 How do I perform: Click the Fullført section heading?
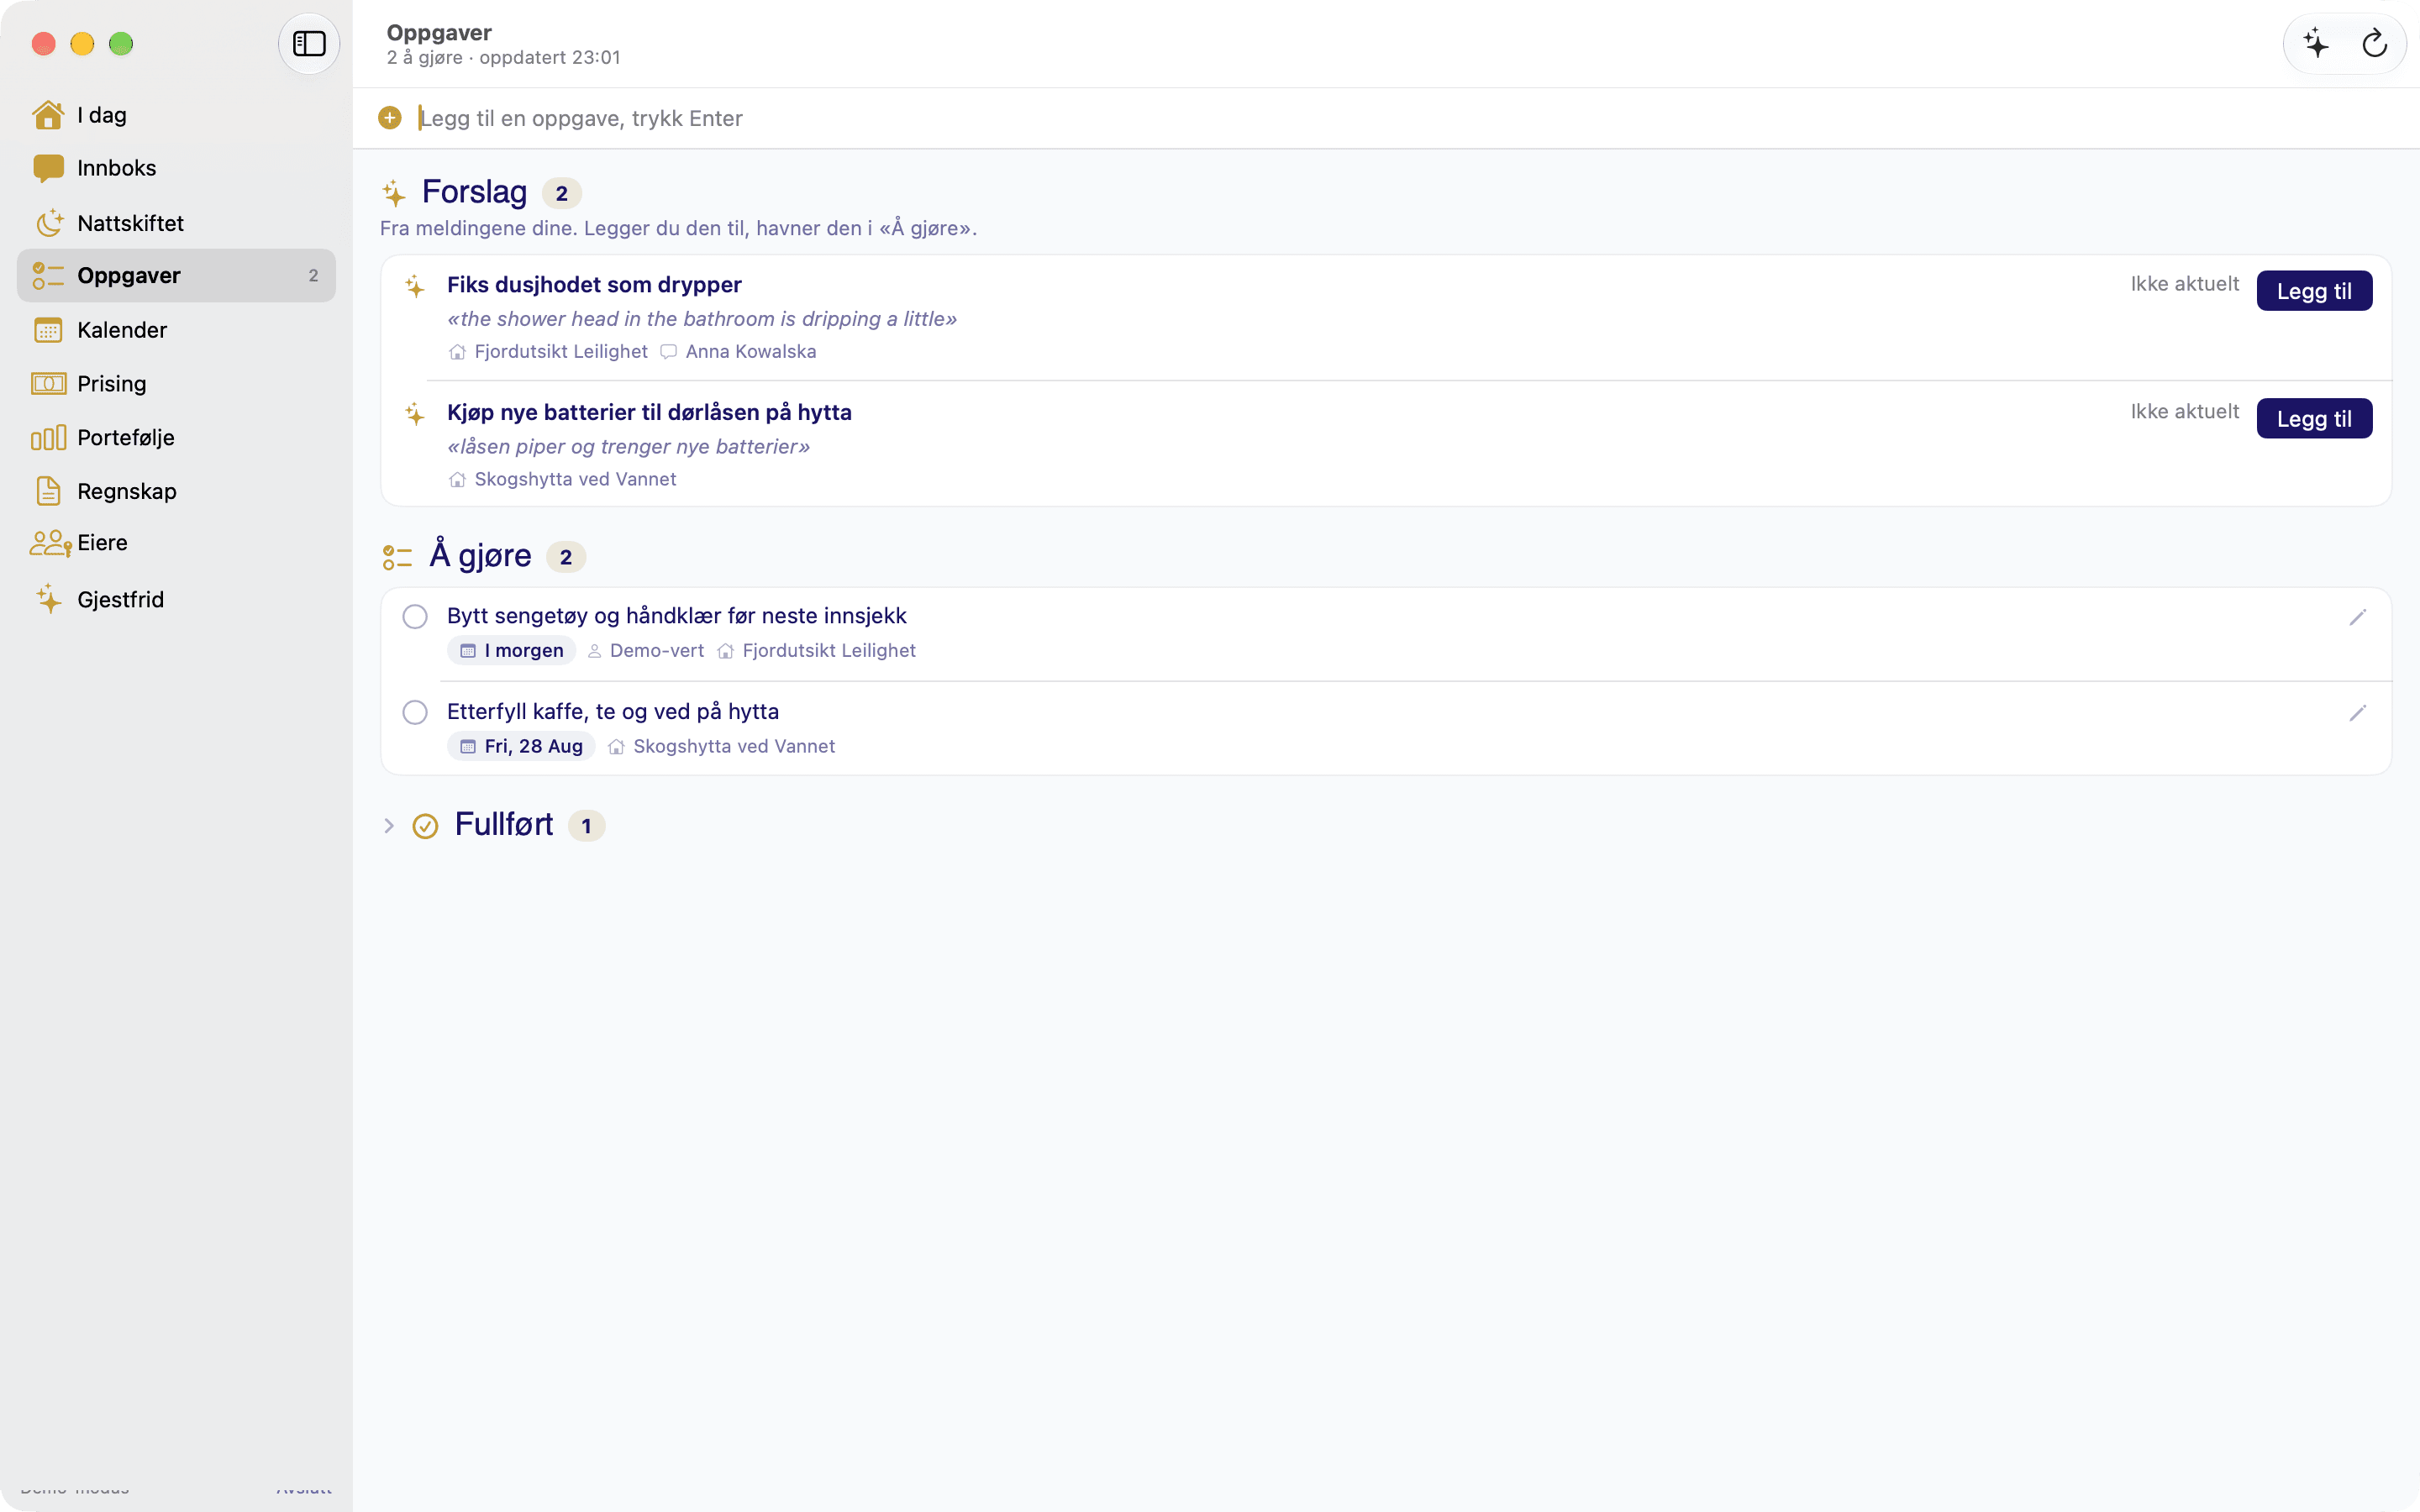pos(503,825)
